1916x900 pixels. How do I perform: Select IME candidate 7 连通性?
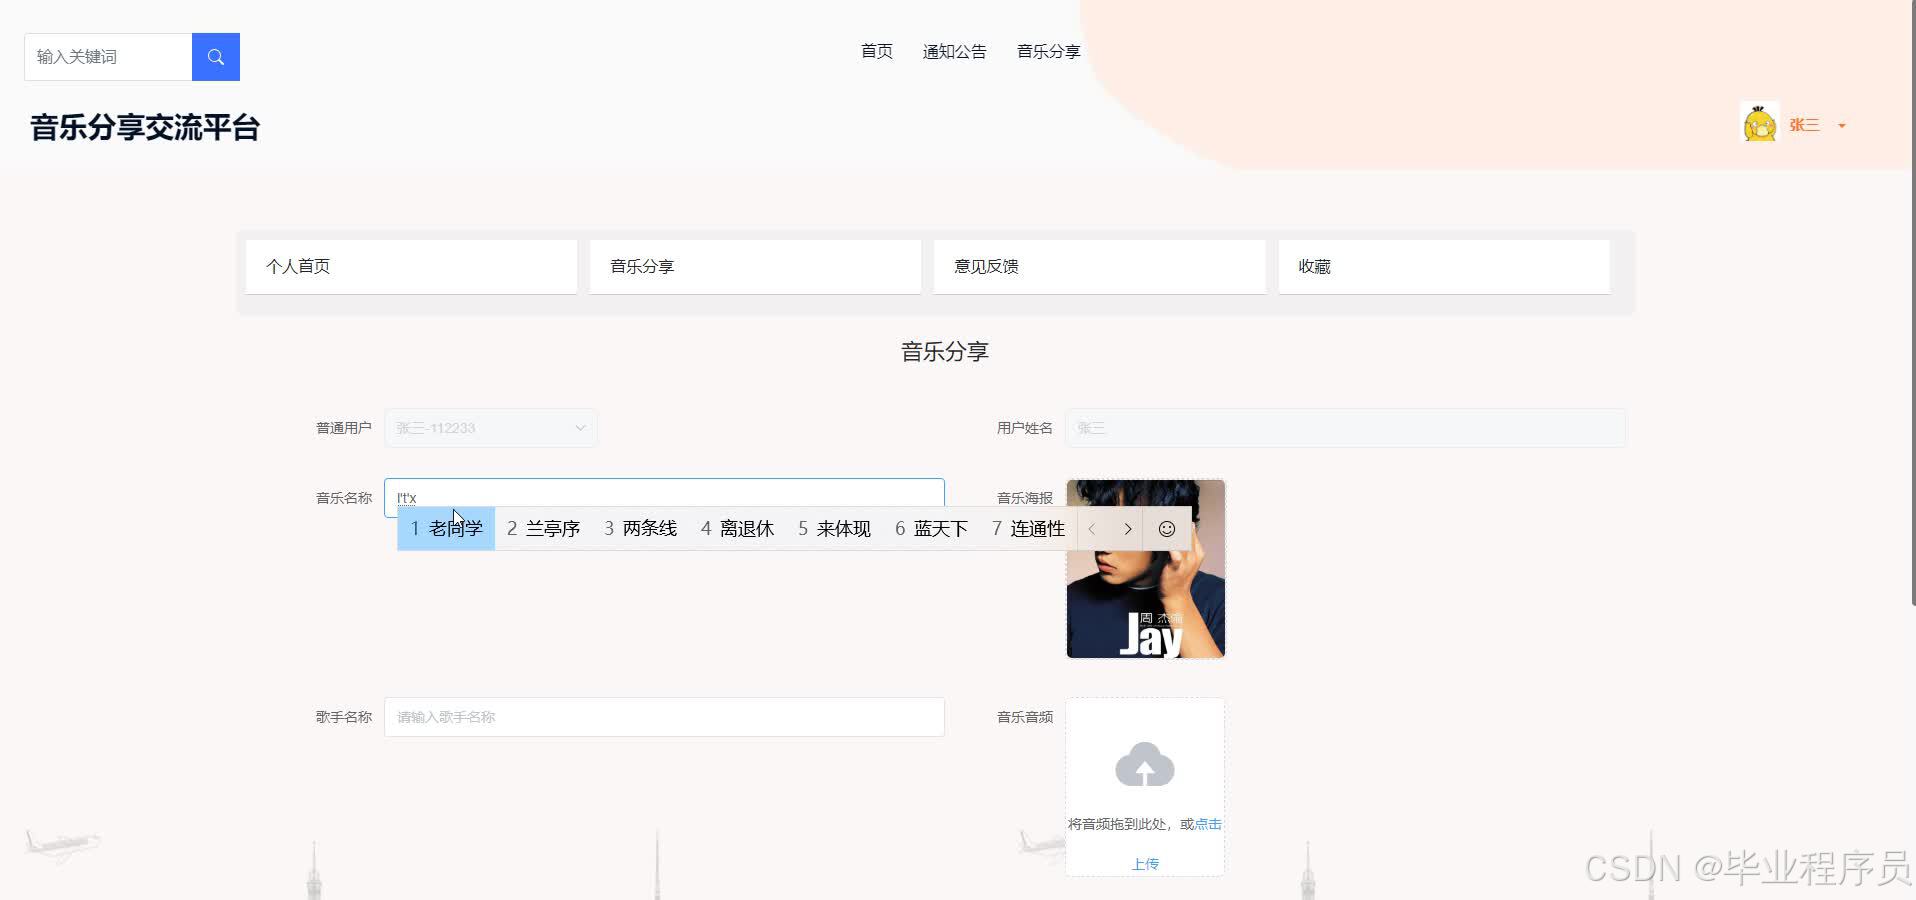(1028, 529)
